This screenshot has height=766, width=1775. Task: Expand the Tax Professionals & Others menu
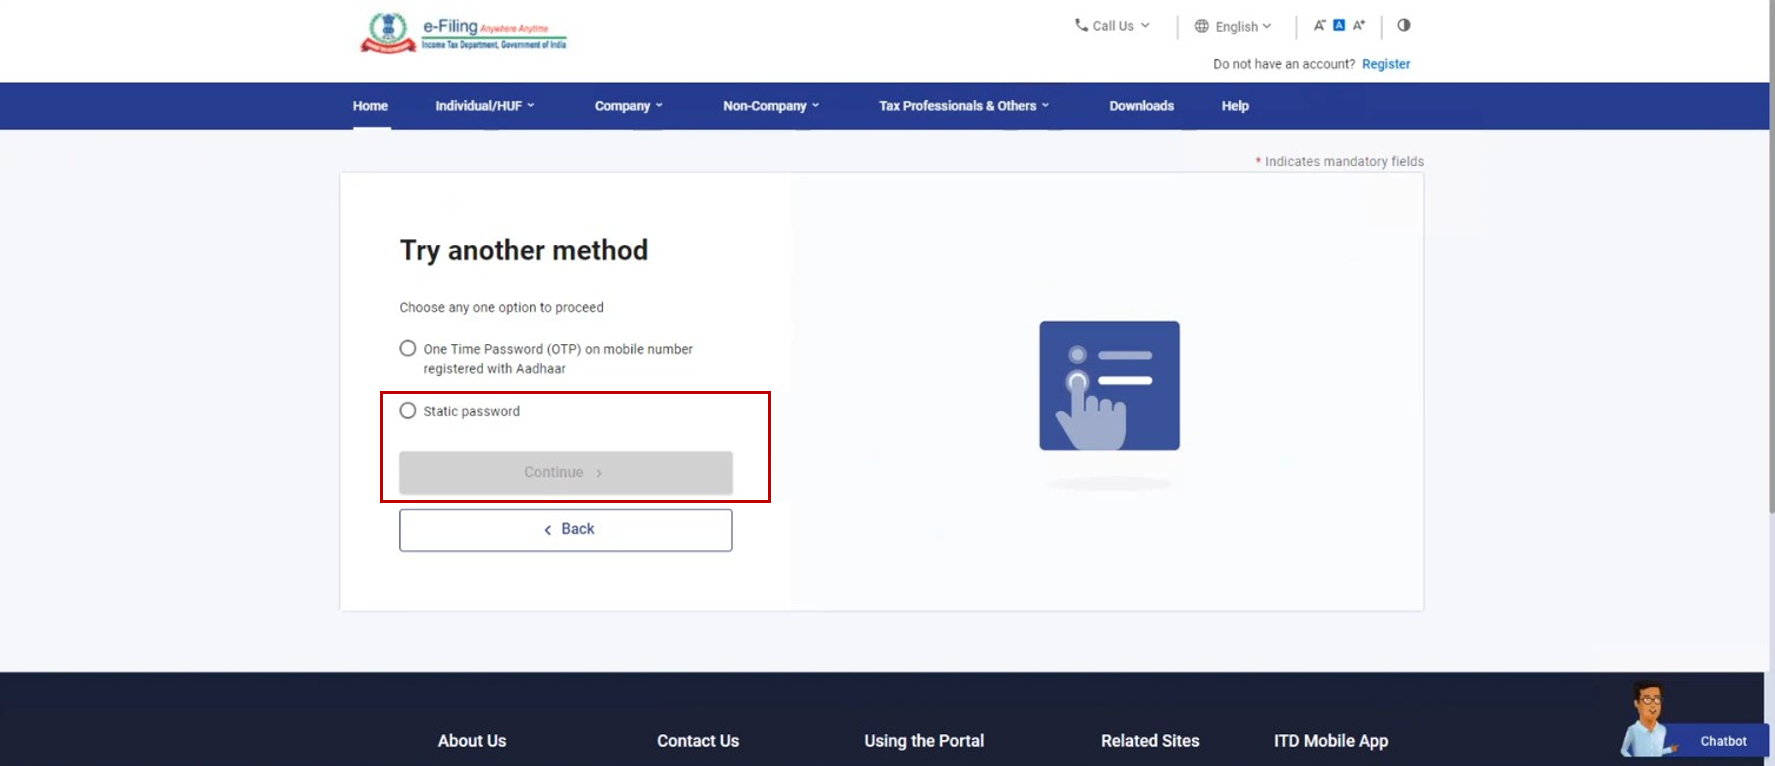[x=963, y=106]
